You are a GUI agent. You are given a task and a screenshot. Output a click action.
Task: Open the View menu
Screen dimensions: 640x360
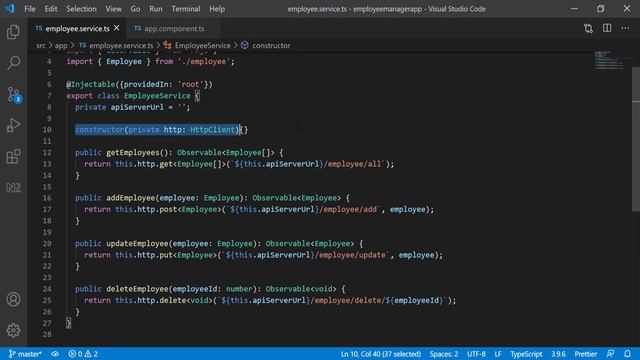click(x=113, y=9)
